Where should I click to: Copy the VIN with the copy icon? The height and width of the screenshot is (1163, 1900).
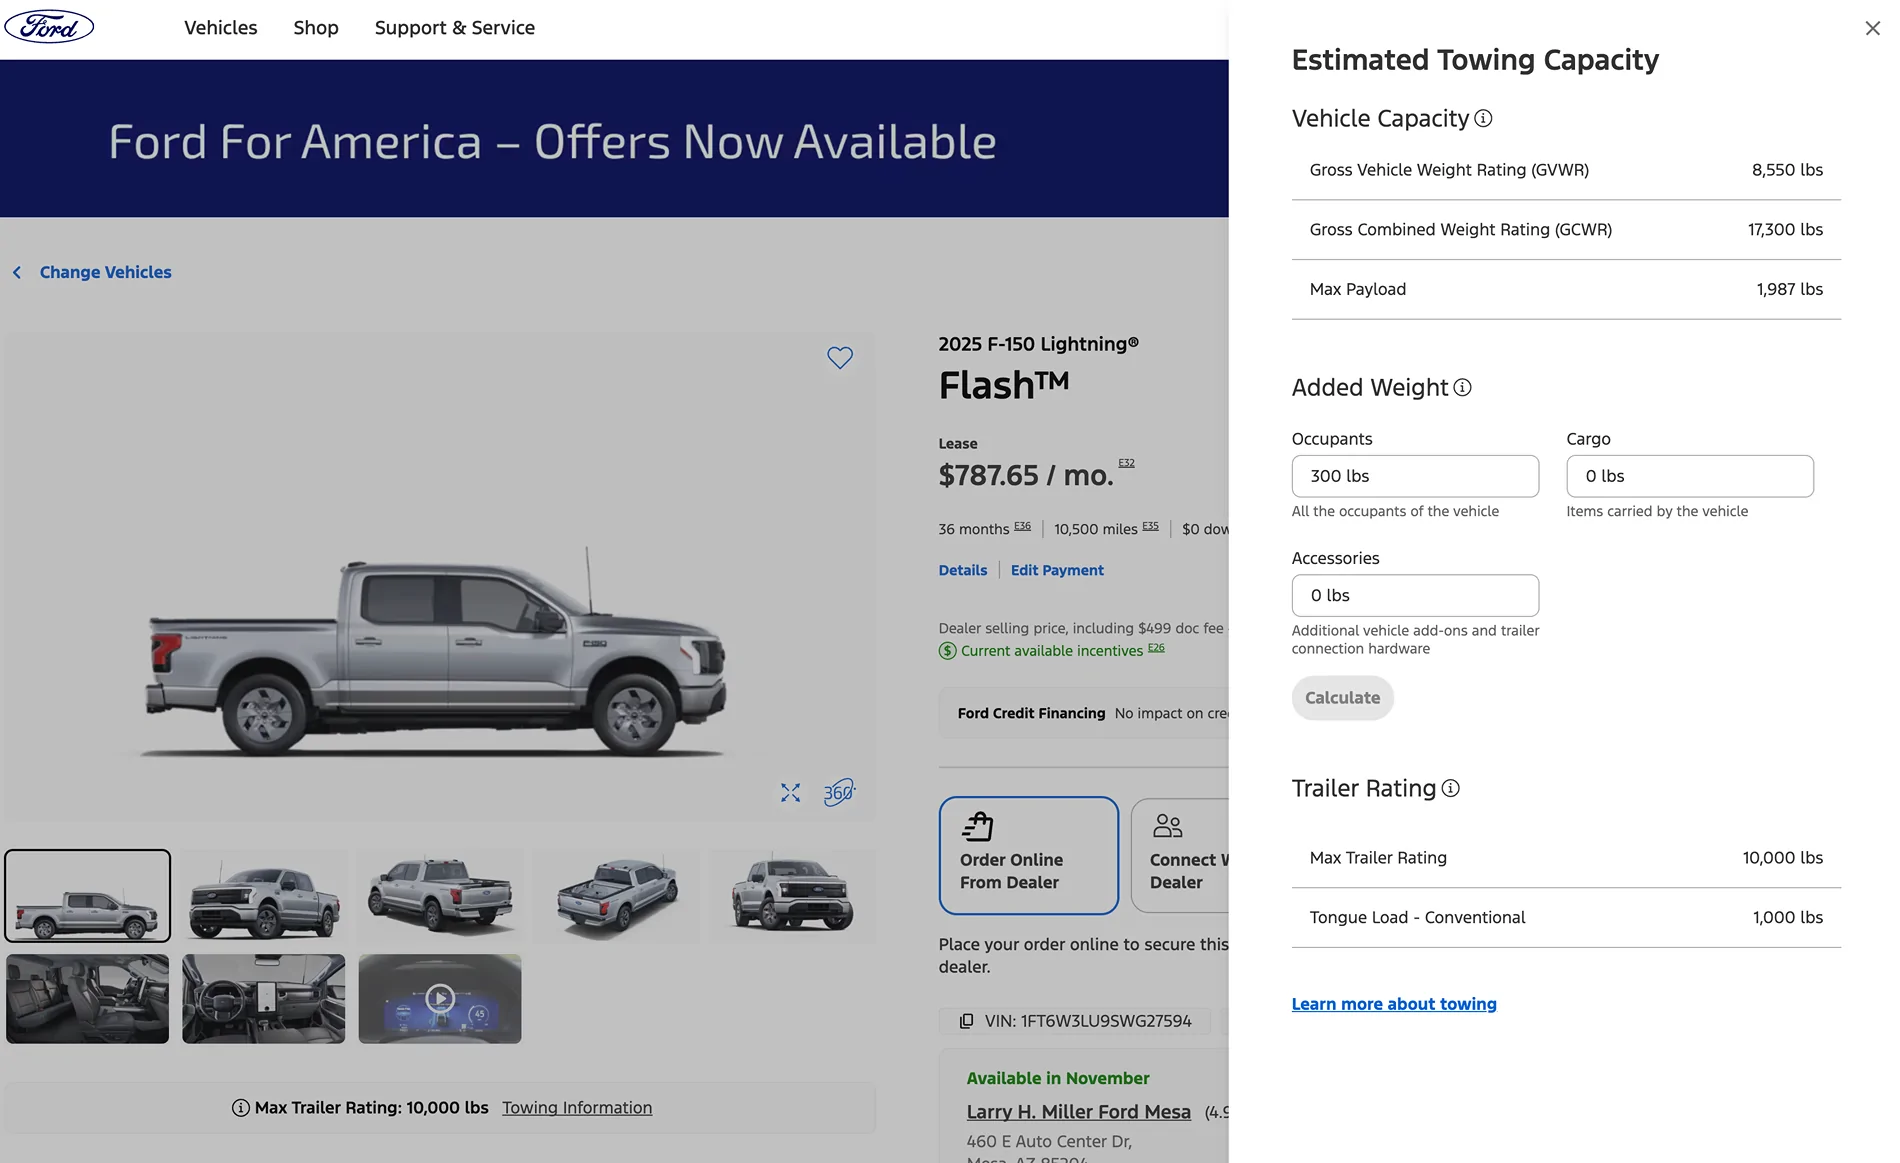coord(966,1021)
